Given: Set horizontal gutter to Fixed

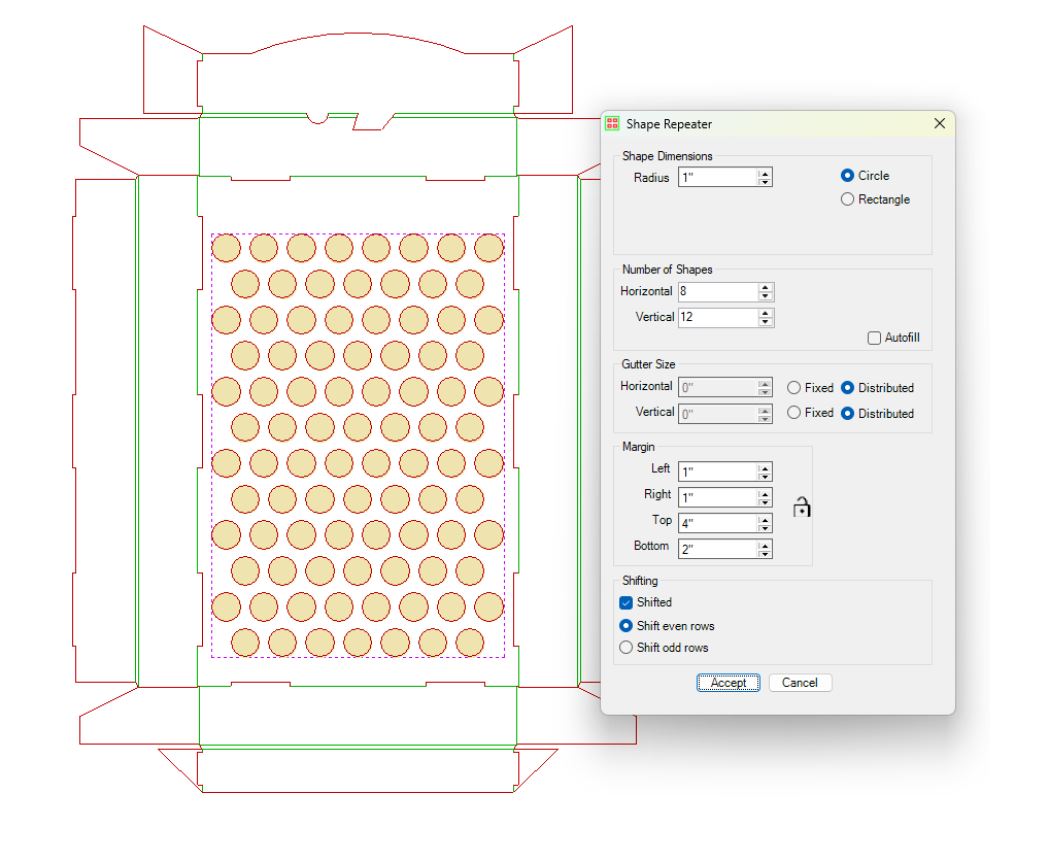Looking at the screenshot, I should 791,387.
